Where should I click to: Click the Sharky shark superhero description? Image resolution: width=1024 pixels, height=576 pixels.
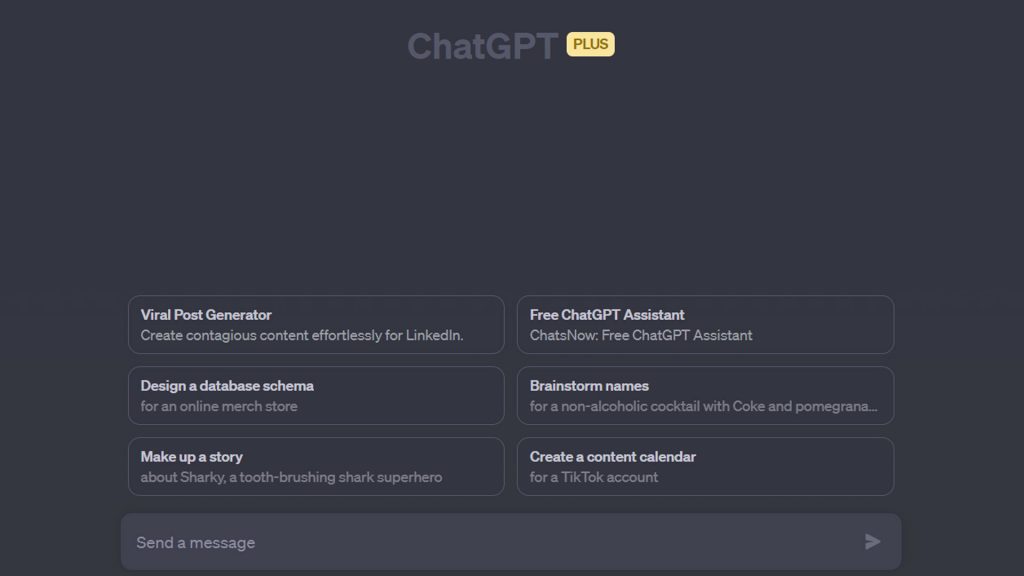pos(291,478)
